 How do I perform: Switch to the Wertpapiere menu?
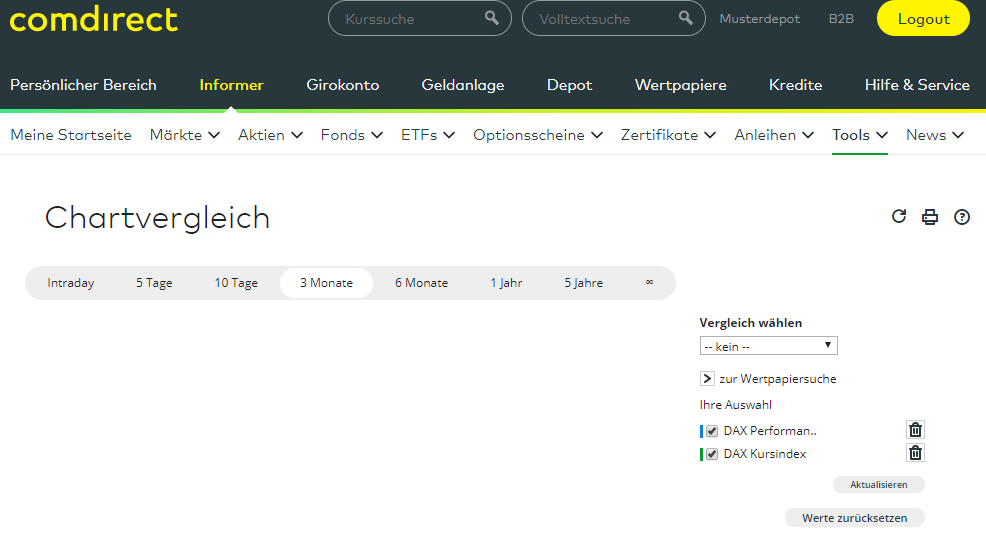click(x=680, y=85)
